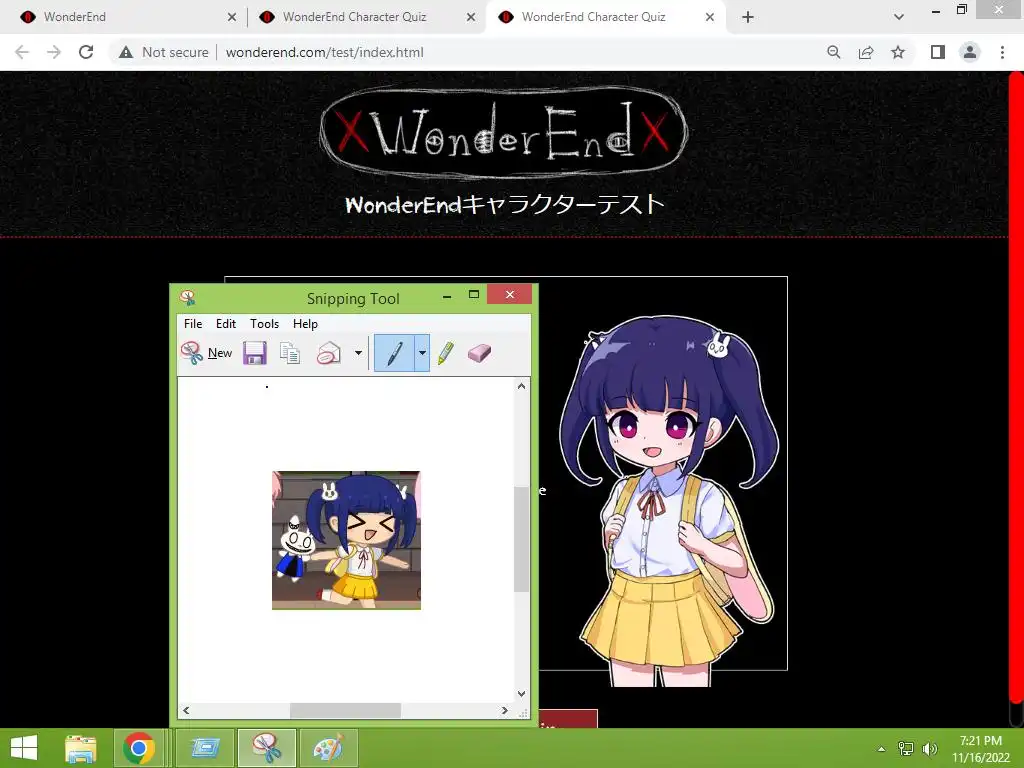Select the Pen tool in Snipping Tool

394,353
